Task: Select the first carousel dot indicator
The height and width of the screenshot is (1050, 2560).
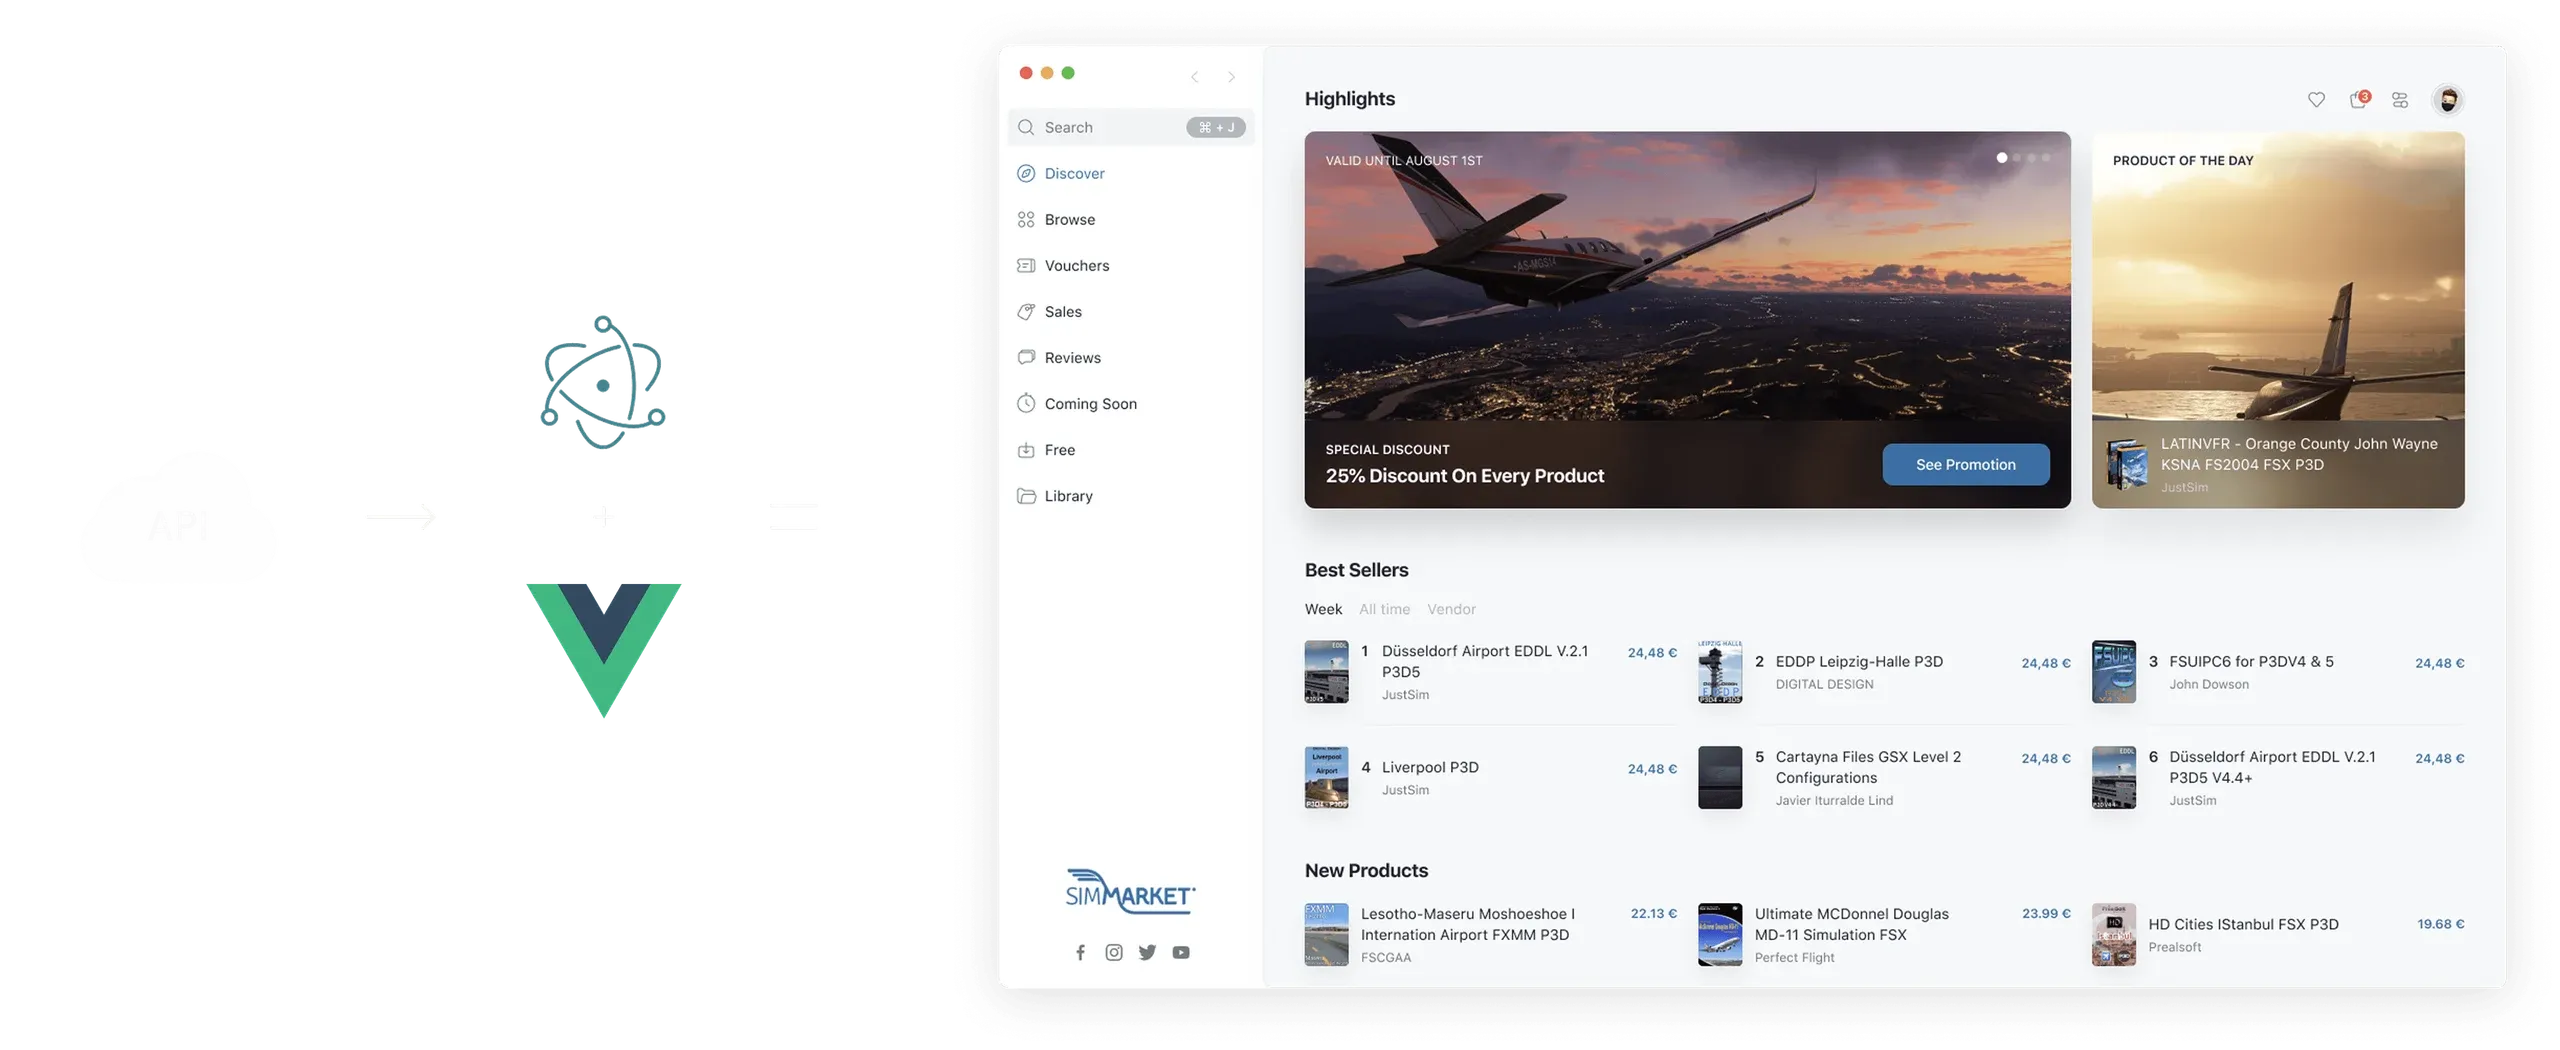Action: (2001, 157)
